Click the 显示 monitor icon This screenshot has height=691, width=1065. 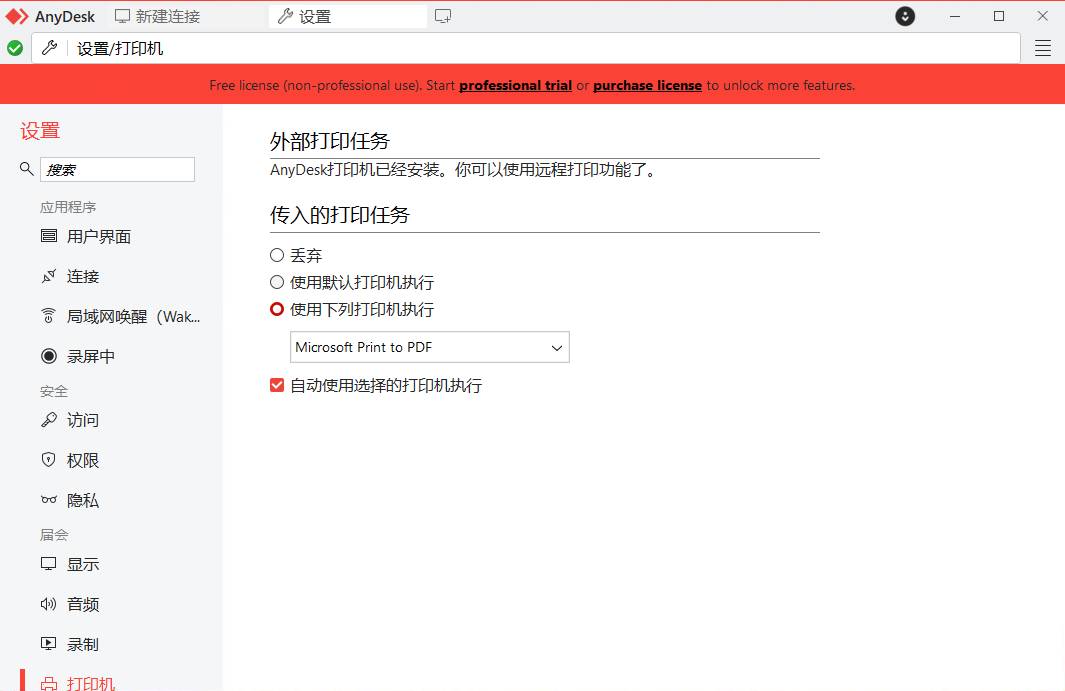click(x=49, y=564)
